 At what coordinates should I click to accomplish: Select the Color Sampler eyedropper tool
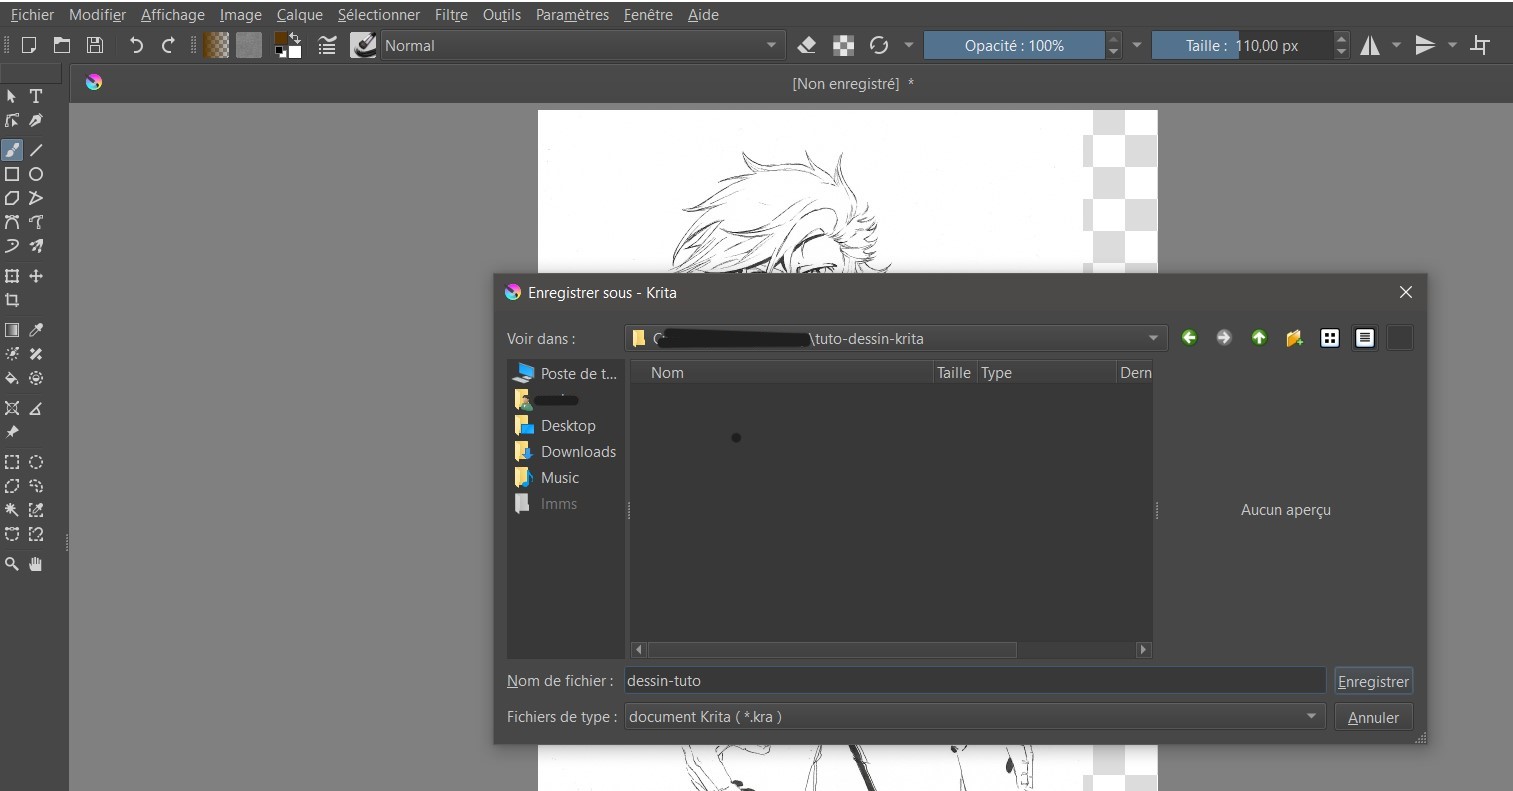[x=36, y=330]
